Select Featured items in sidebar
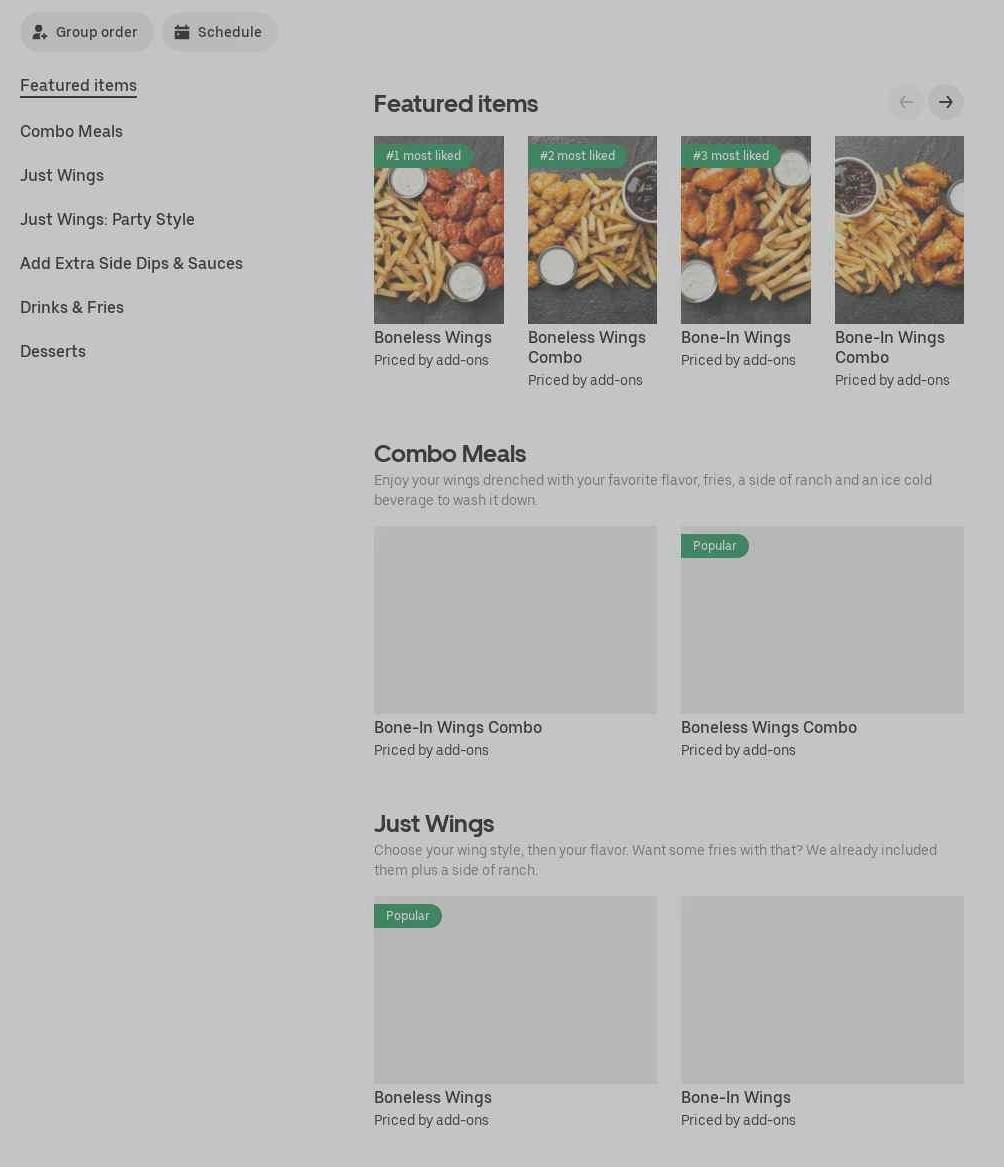 (78, 85)
